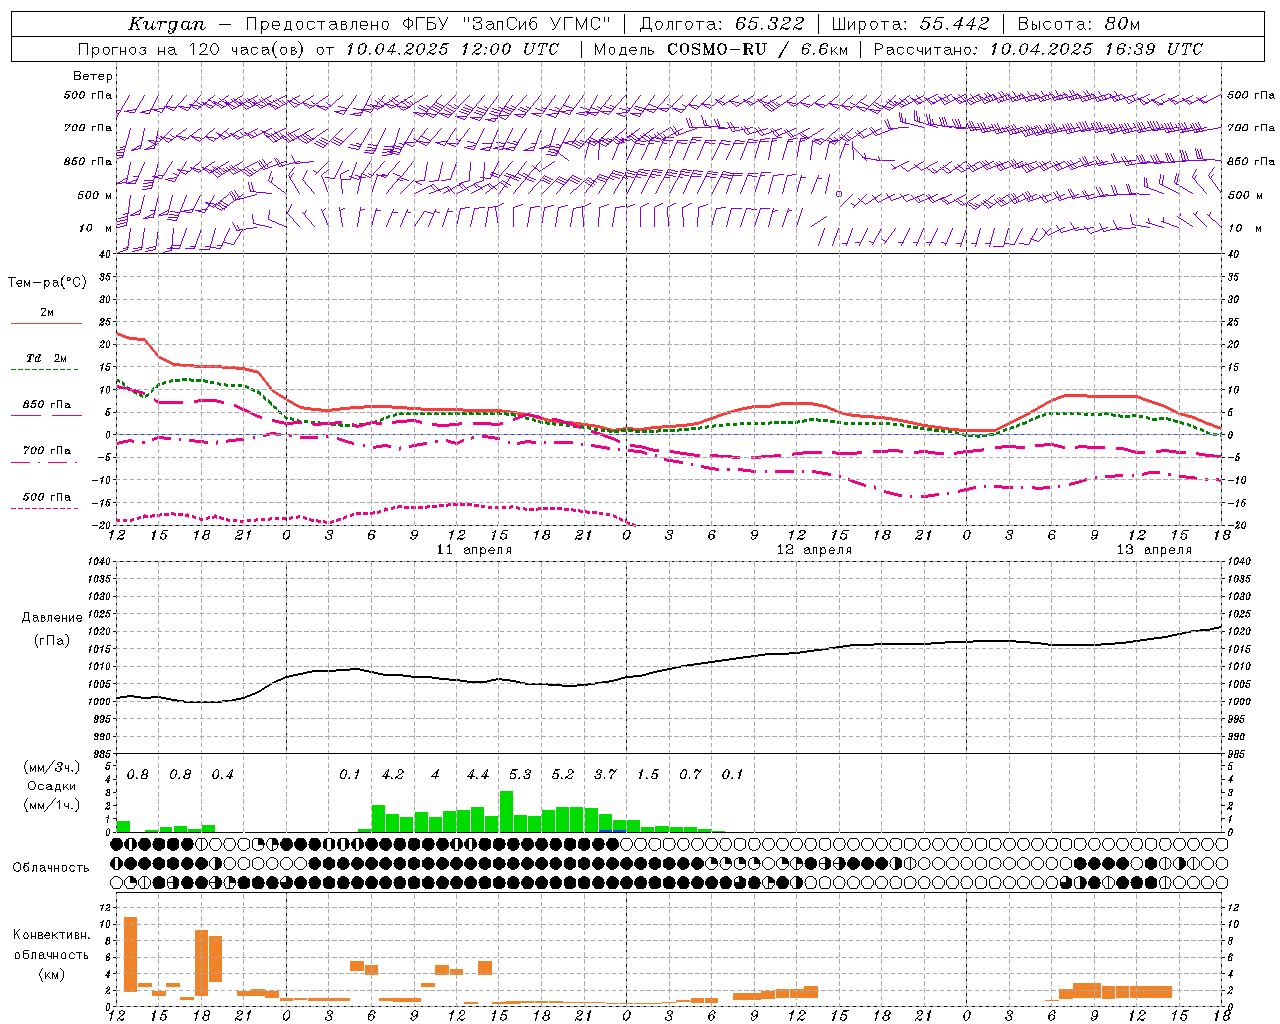Click the 0.7 precipitation amount value

(x=690, y=775)
